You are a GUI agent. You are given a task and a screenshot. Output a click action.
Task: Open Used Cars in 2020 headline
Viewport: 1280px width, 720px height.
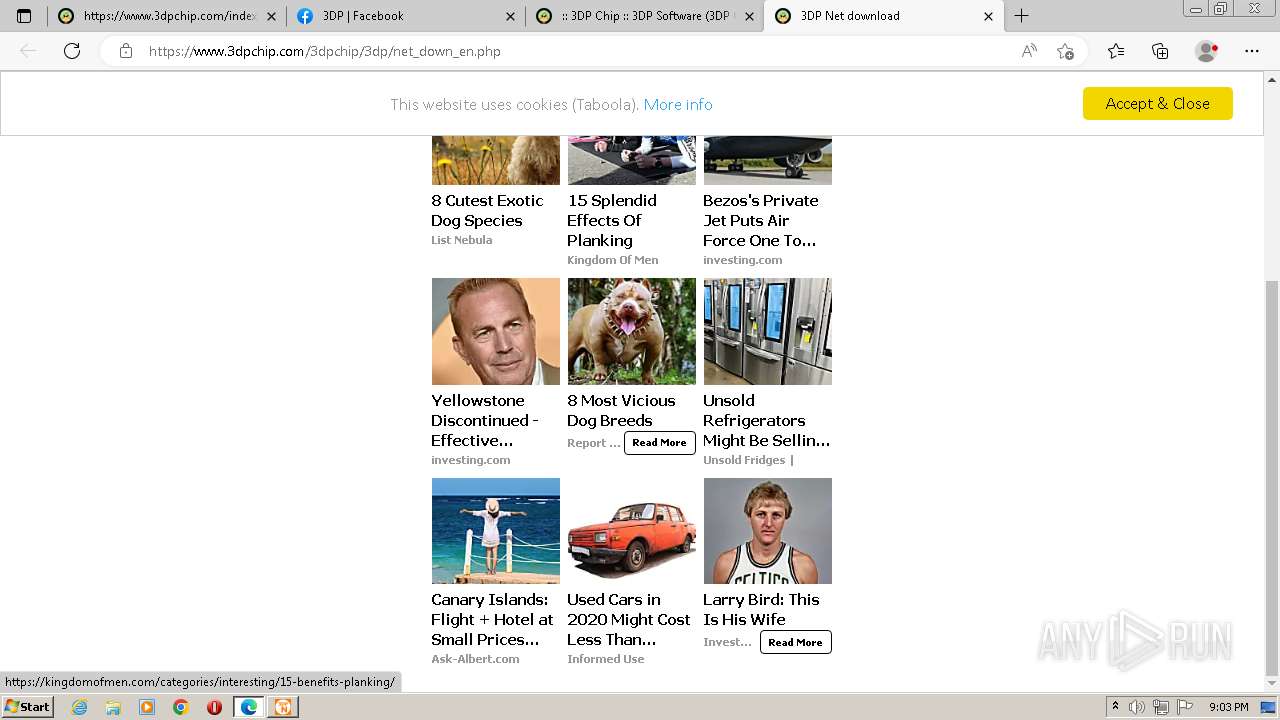(629, 619)
